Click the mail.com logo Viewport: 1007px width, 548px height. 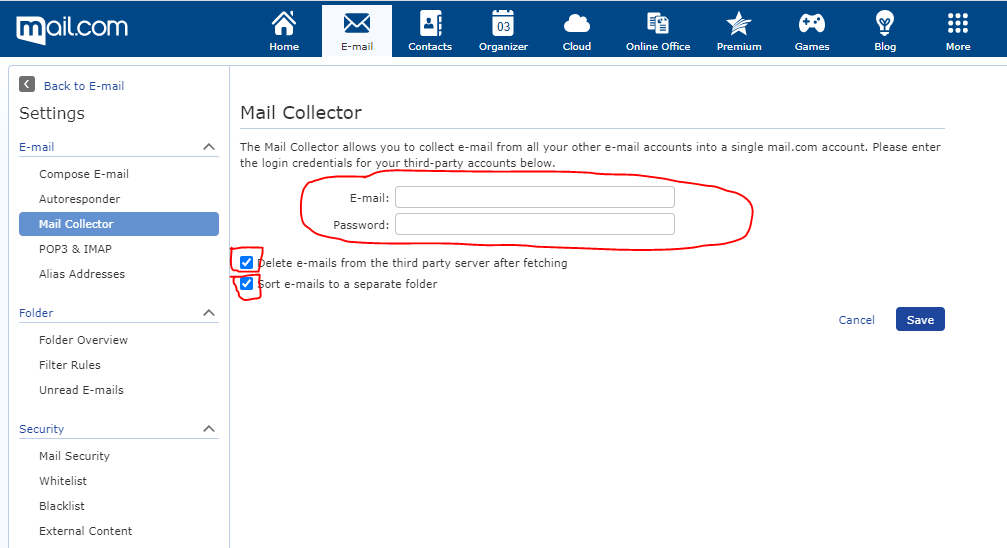[x=72, y=28]
